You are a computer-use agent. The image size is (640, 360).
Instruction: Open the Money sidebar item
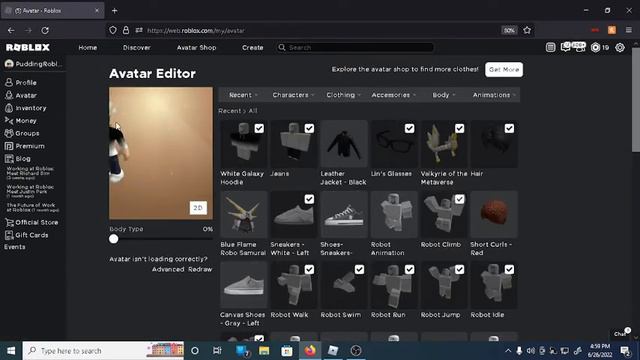[x=21, y=120]
